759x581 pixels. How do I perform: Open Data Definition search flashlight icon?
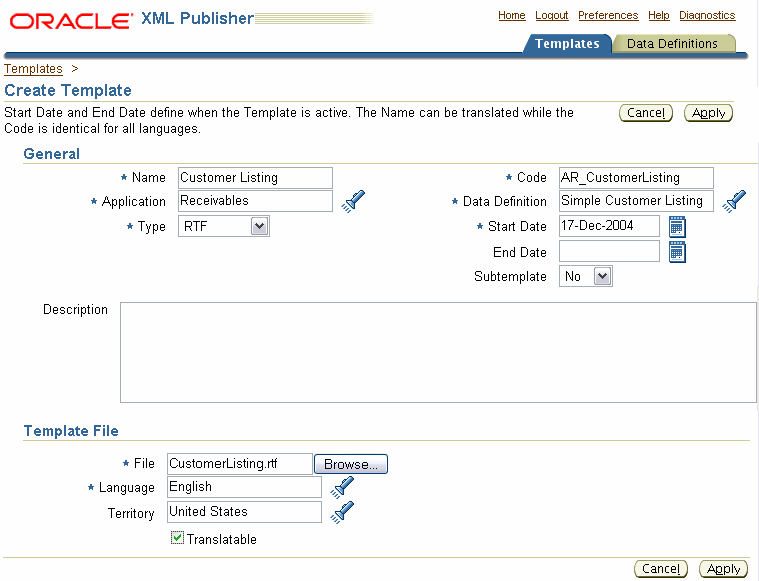[x=734, y=201]
